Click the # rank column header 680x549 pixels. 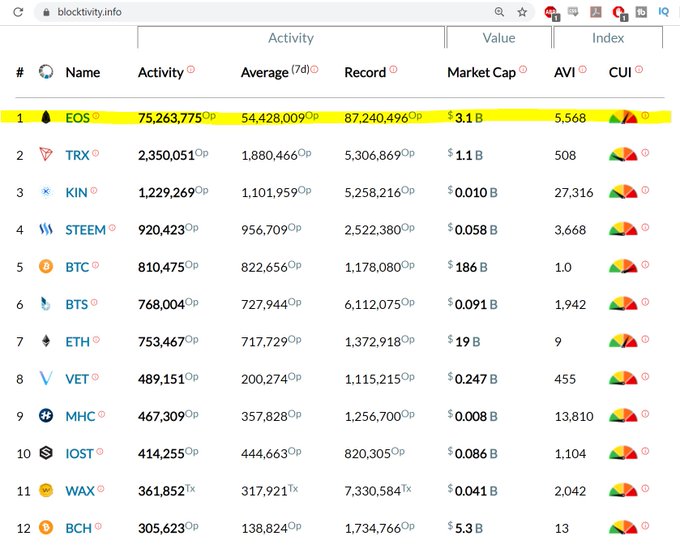(x=20, y=72)
